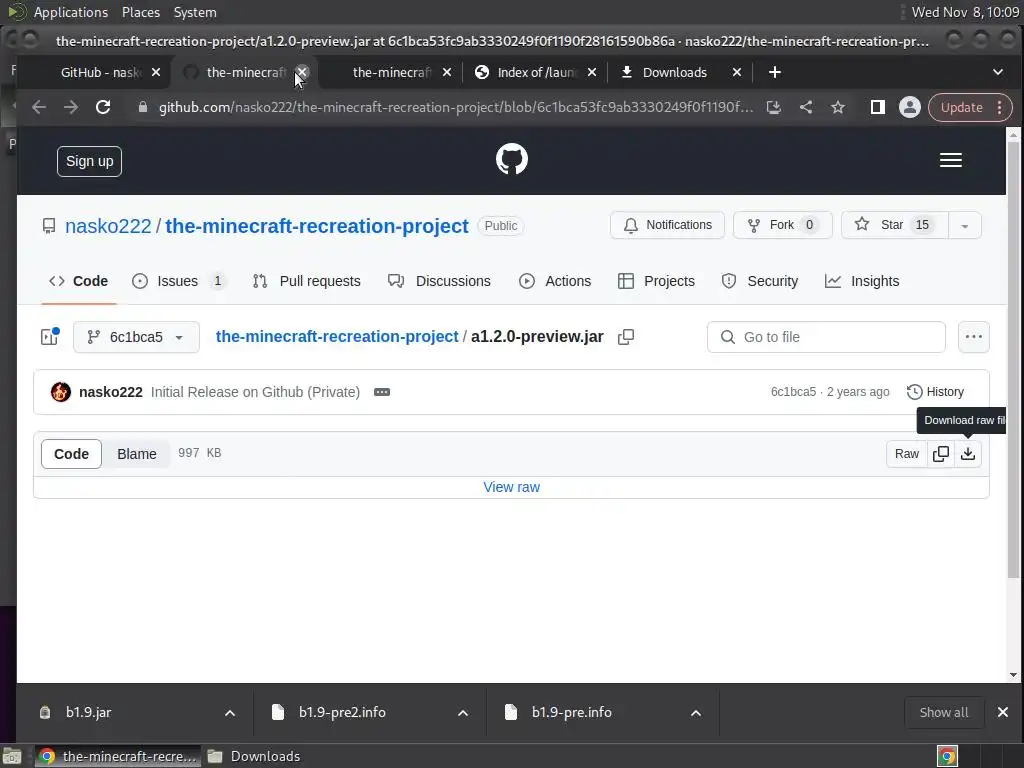Click the address bar URL
Image resolution: width=1024 pixels, height=768 pixels.
pos(456,107)
